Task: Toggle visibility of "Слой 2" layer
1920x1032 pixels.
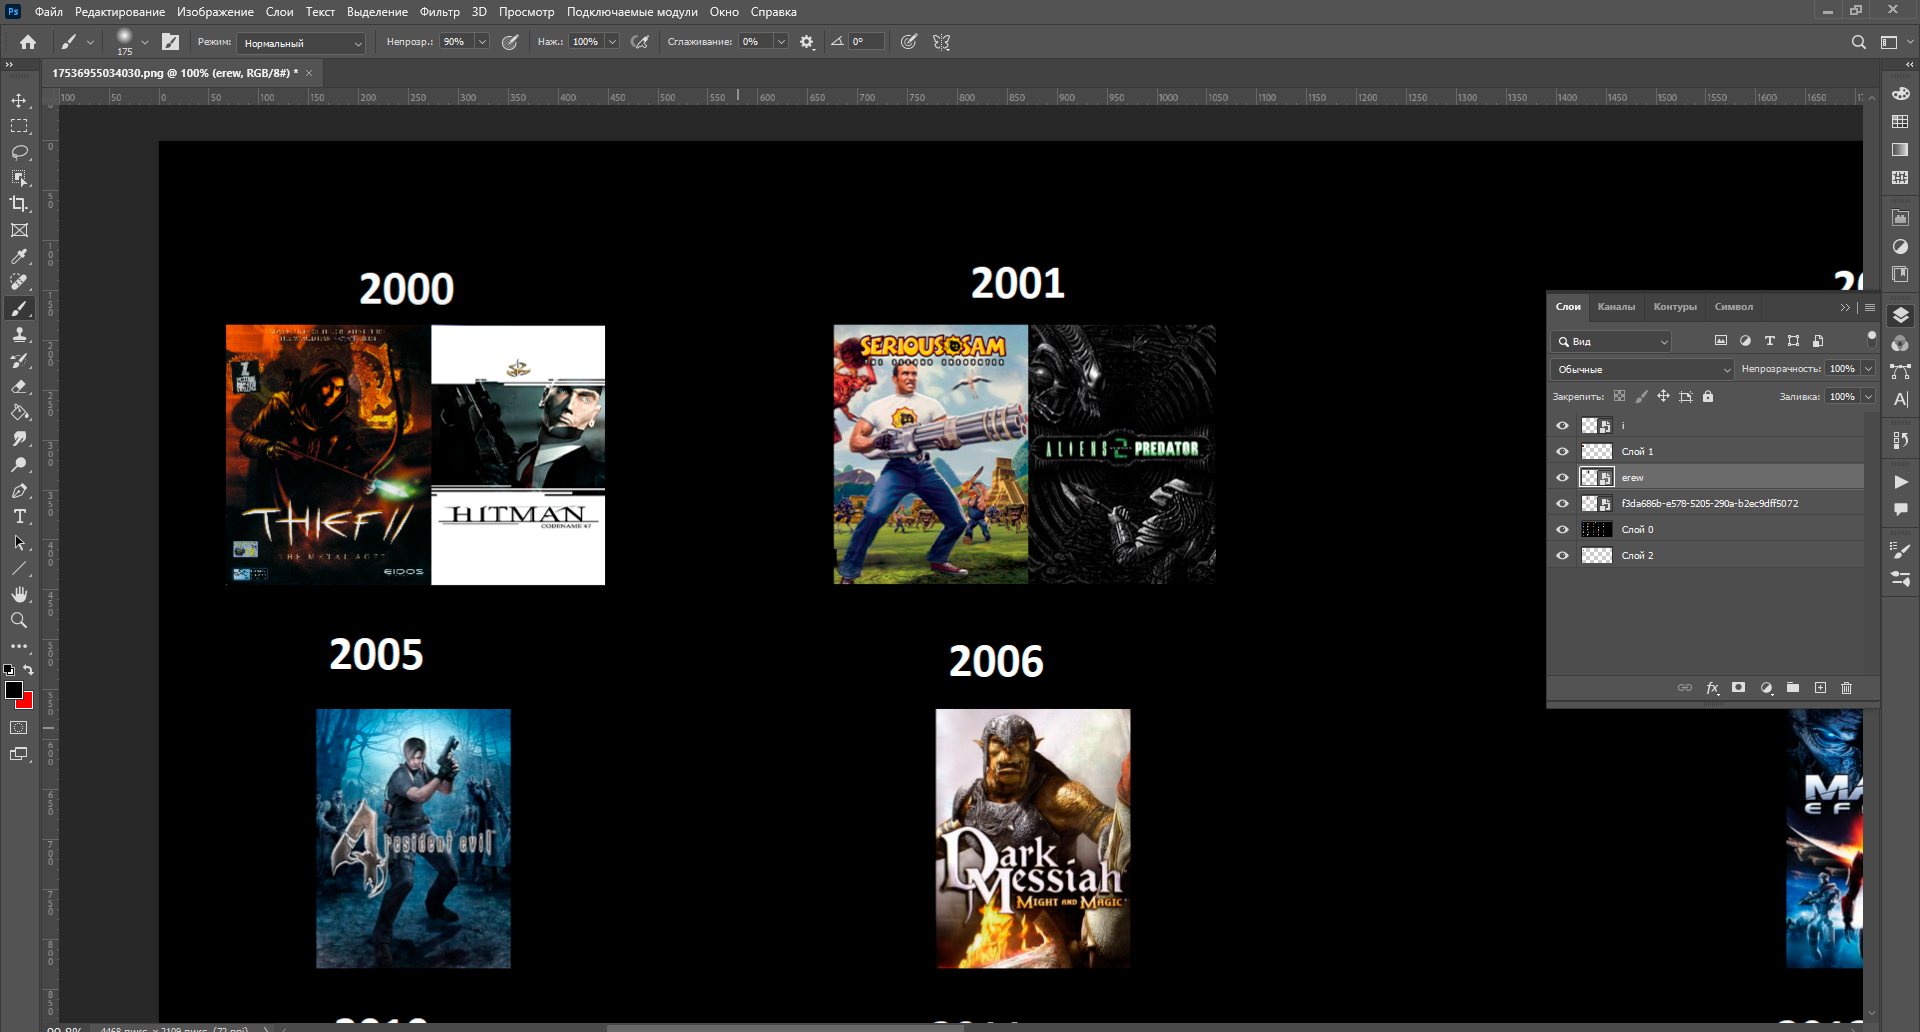Action: point(1562,556)
